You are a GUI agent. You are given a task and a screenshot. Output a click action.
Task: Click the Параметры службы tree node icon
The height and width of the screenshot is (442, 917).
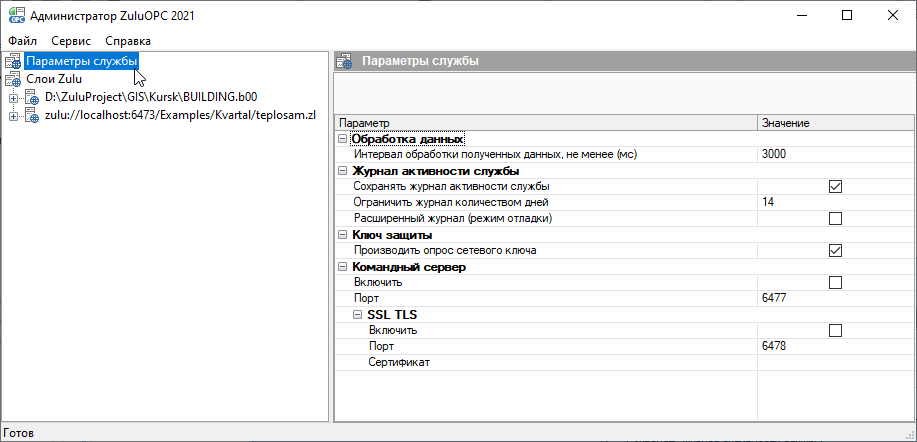(13, 61)
